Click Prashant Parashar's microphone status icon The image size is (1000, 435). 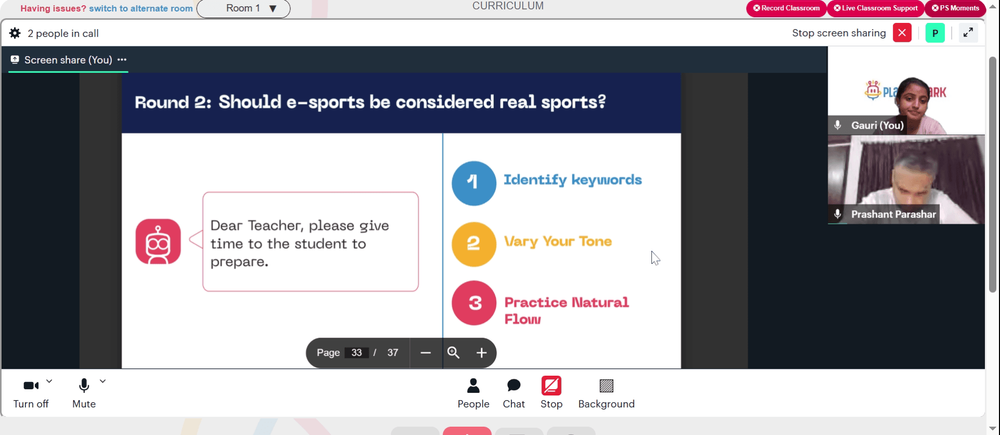[x=838, y=214]
